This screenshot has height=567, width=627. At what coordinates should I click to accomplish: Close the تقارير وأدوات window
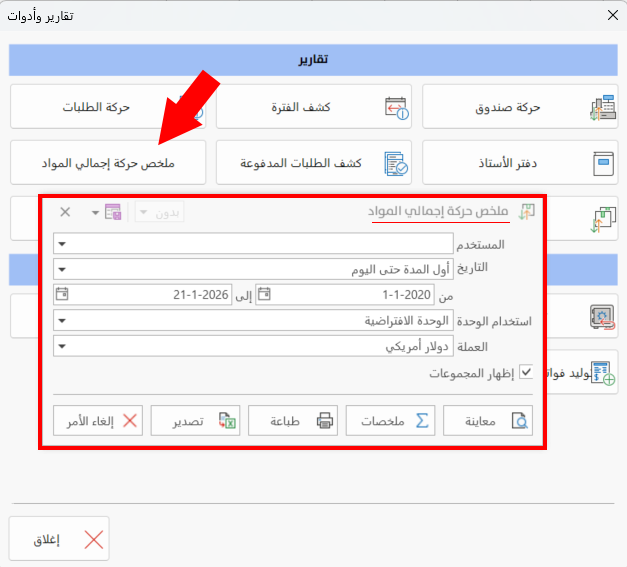613,16
